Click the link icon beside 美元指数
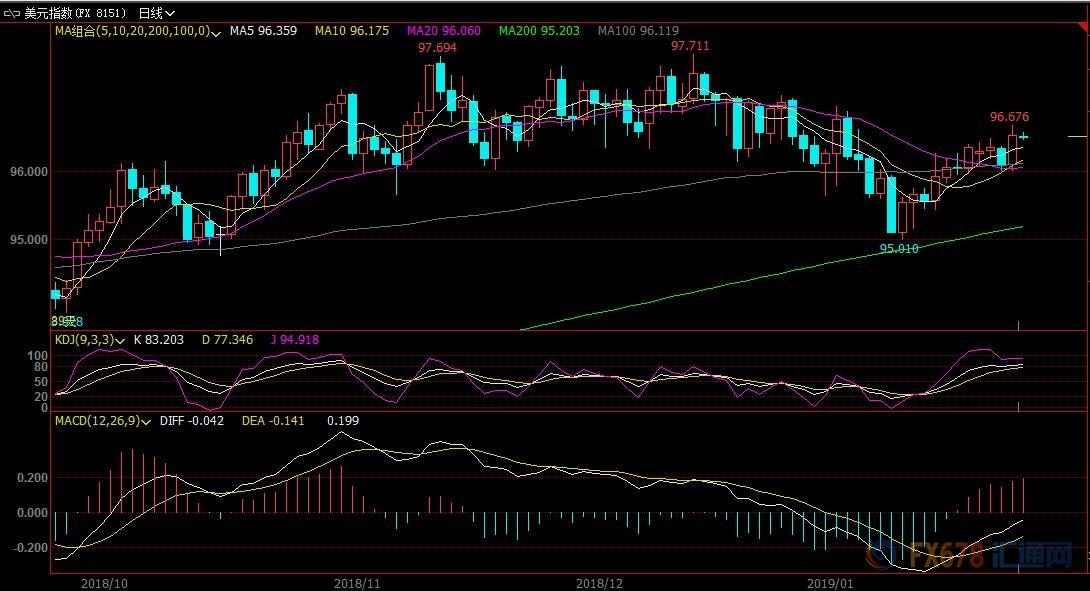Screen dimensions: 1090x591 tap(10, 13)
